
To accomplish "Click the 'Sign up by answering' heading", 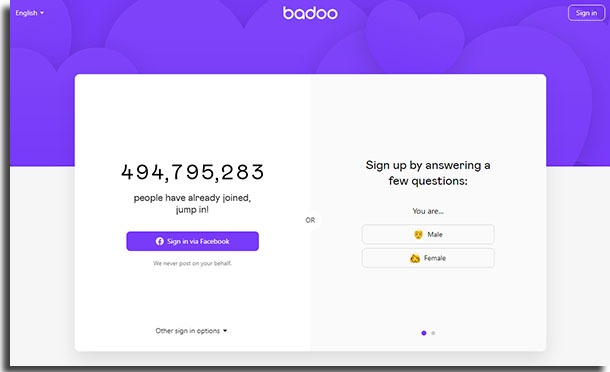I will [428, 173].
